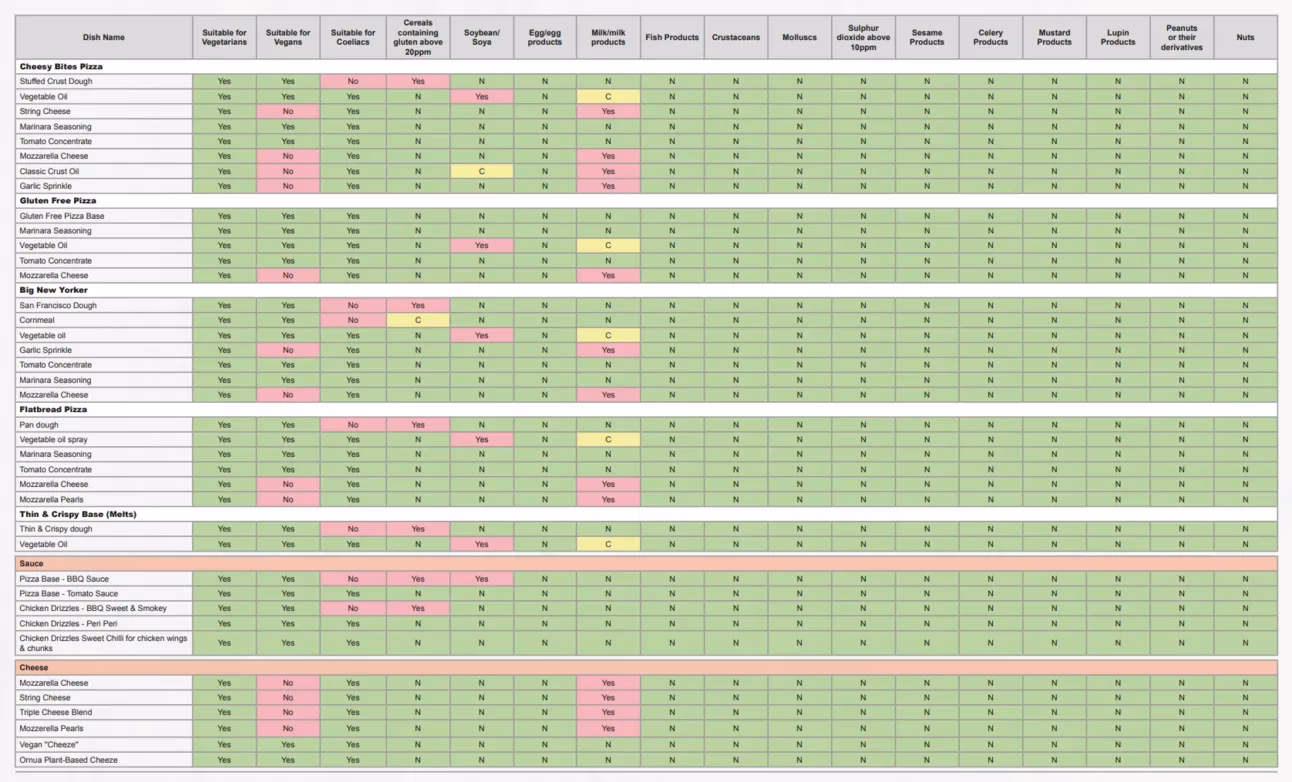Click the 'Soybean/Soya' column header
The height and width of the screenshot is (782, 1292).
[481, 37]
